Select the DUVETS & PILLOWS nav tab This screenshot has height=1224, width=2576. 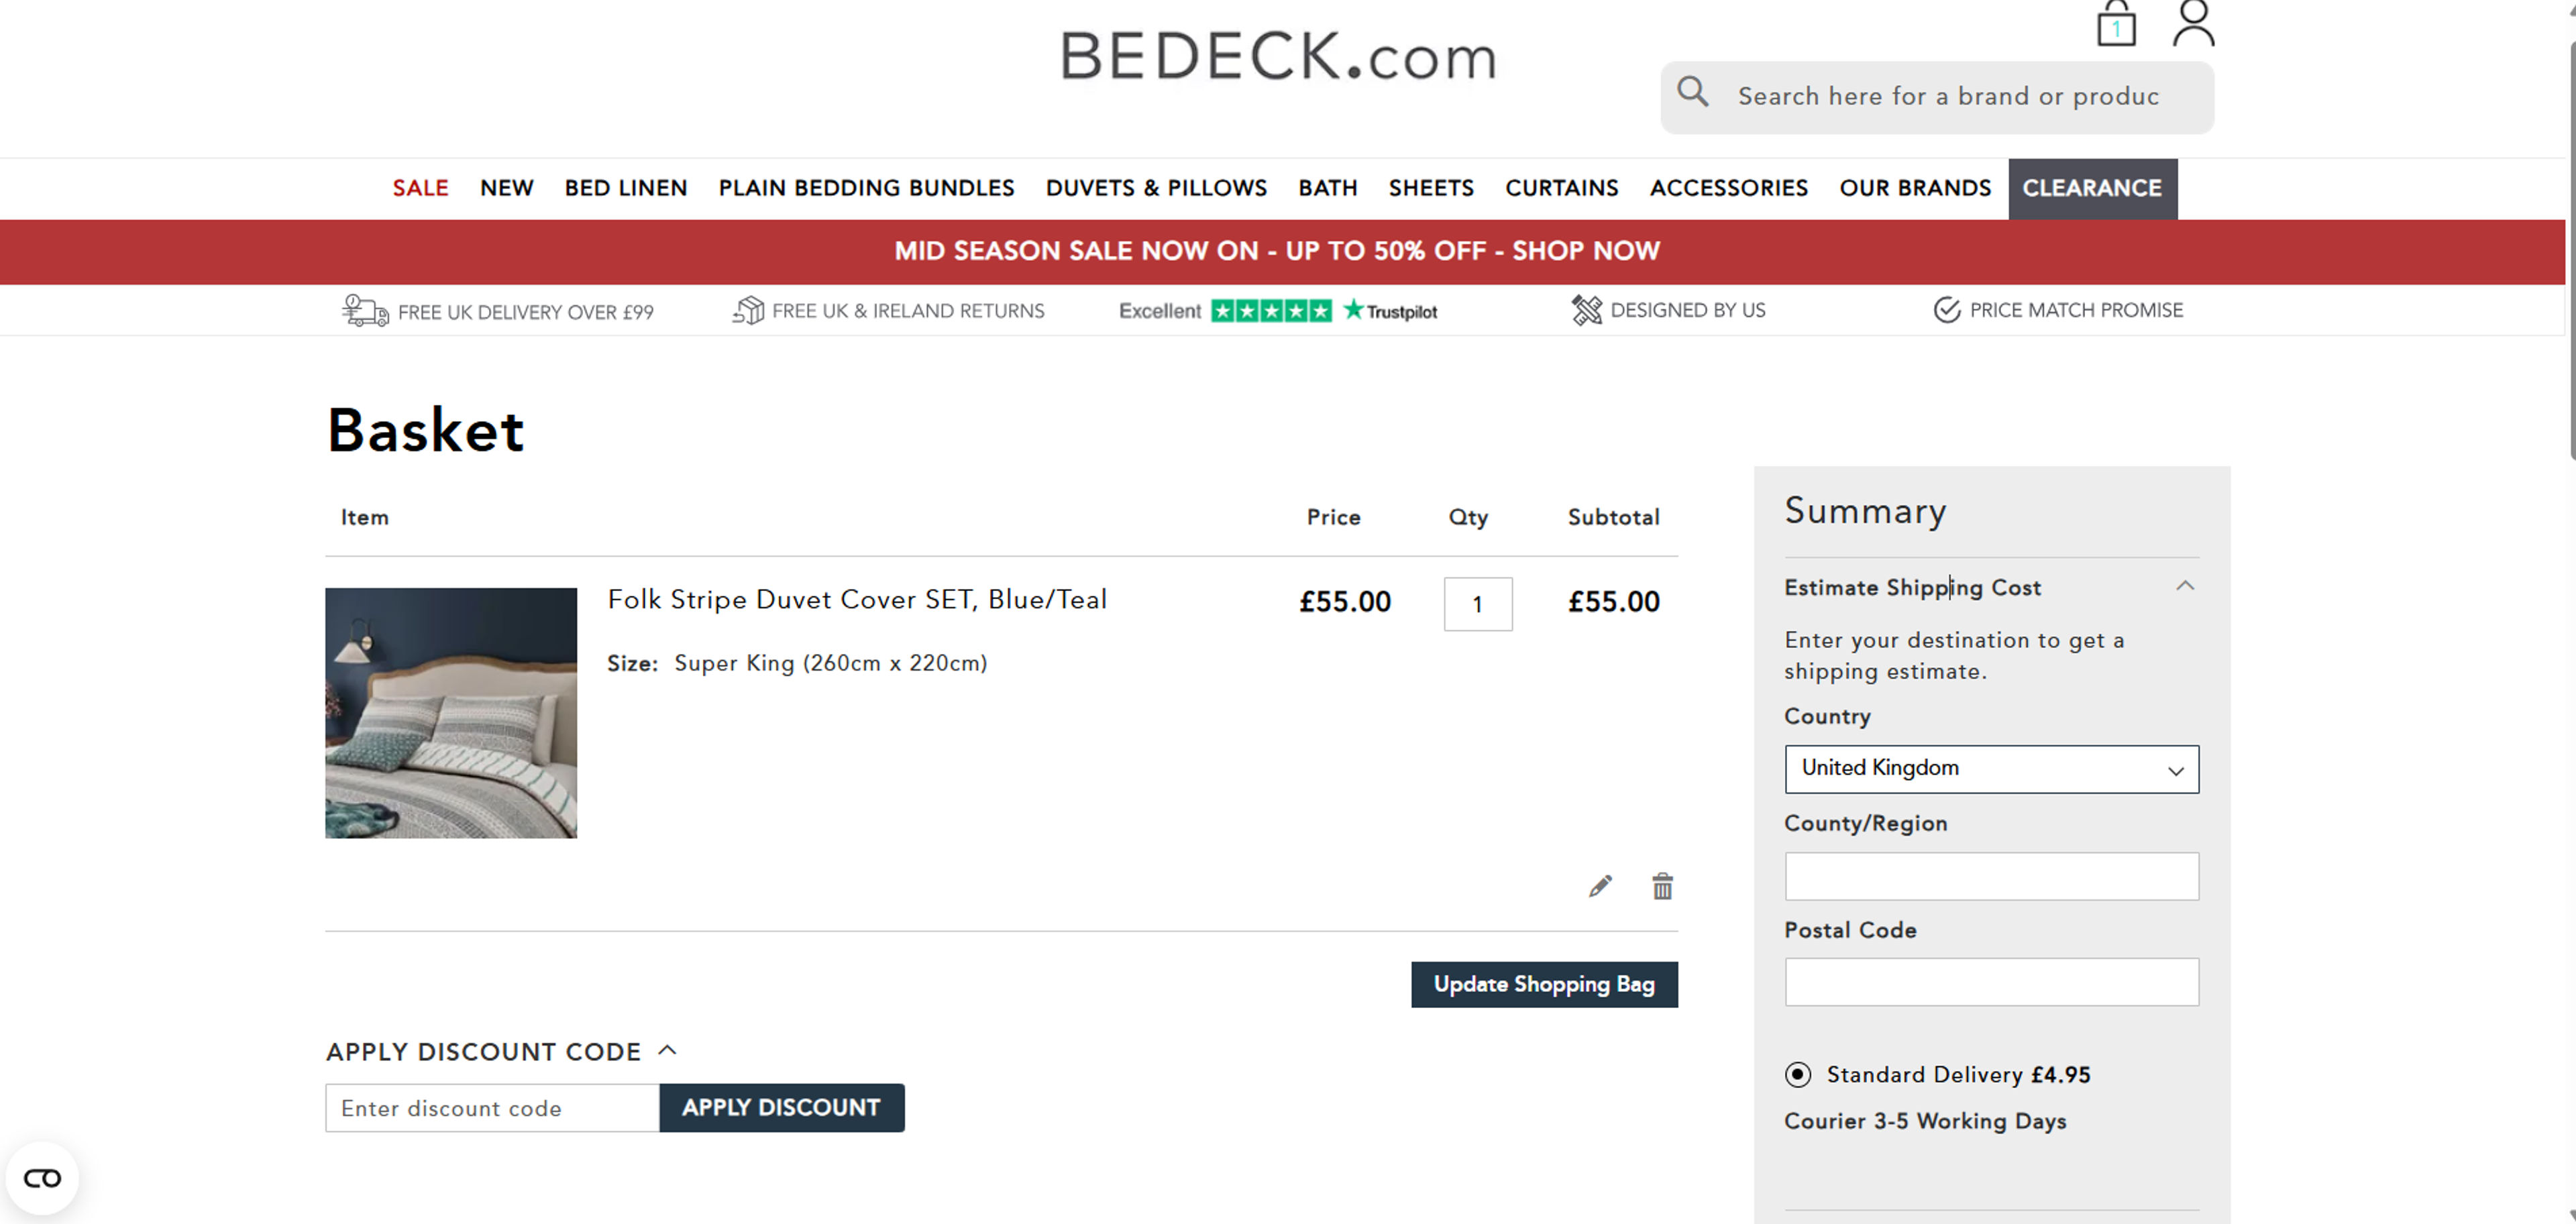[1156, 188]
